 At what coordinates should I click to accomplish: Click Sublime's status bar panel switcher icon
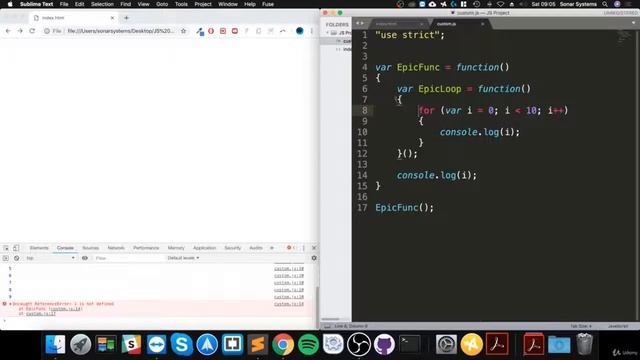click(x=327, y=326)
